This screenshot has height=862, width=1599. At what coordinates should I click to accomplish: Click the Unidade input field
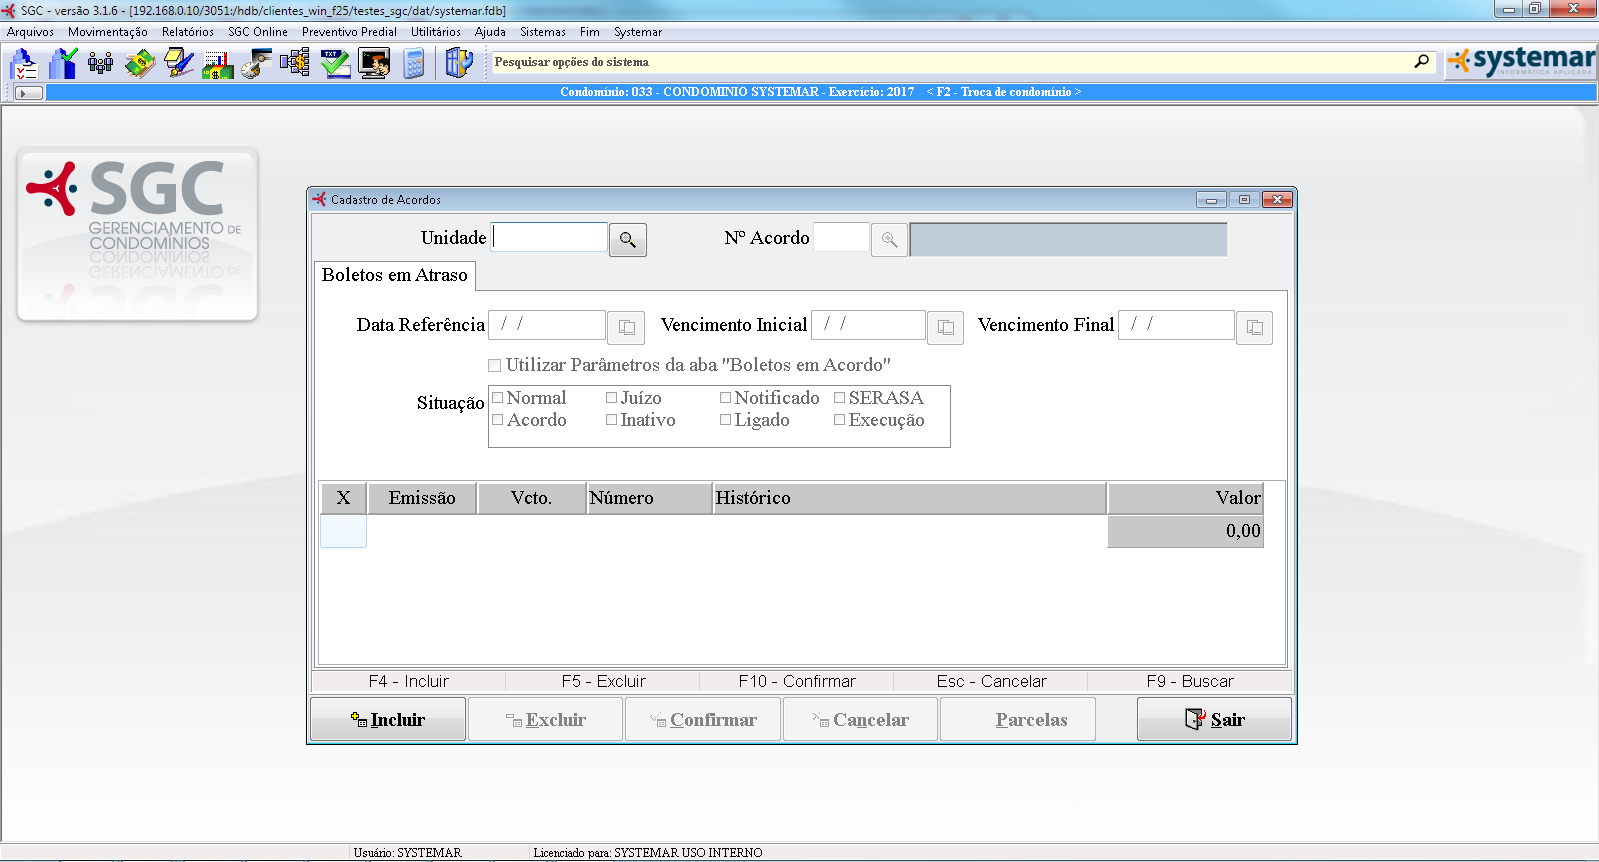[549, 238]
